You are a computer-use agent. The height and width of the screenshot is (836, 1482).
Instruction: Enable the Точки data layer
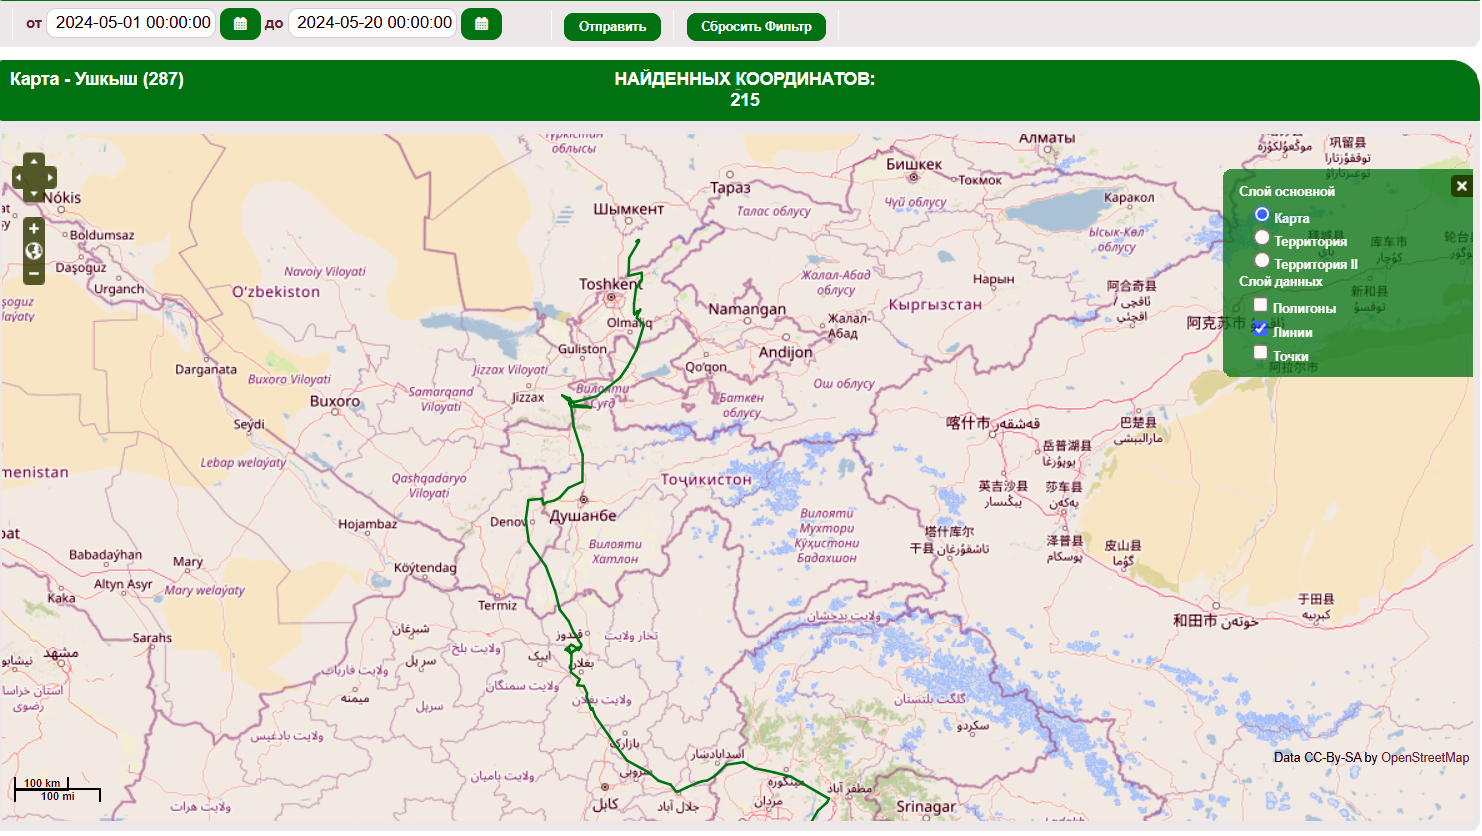pyautogui.click(x=1260, y=352)
